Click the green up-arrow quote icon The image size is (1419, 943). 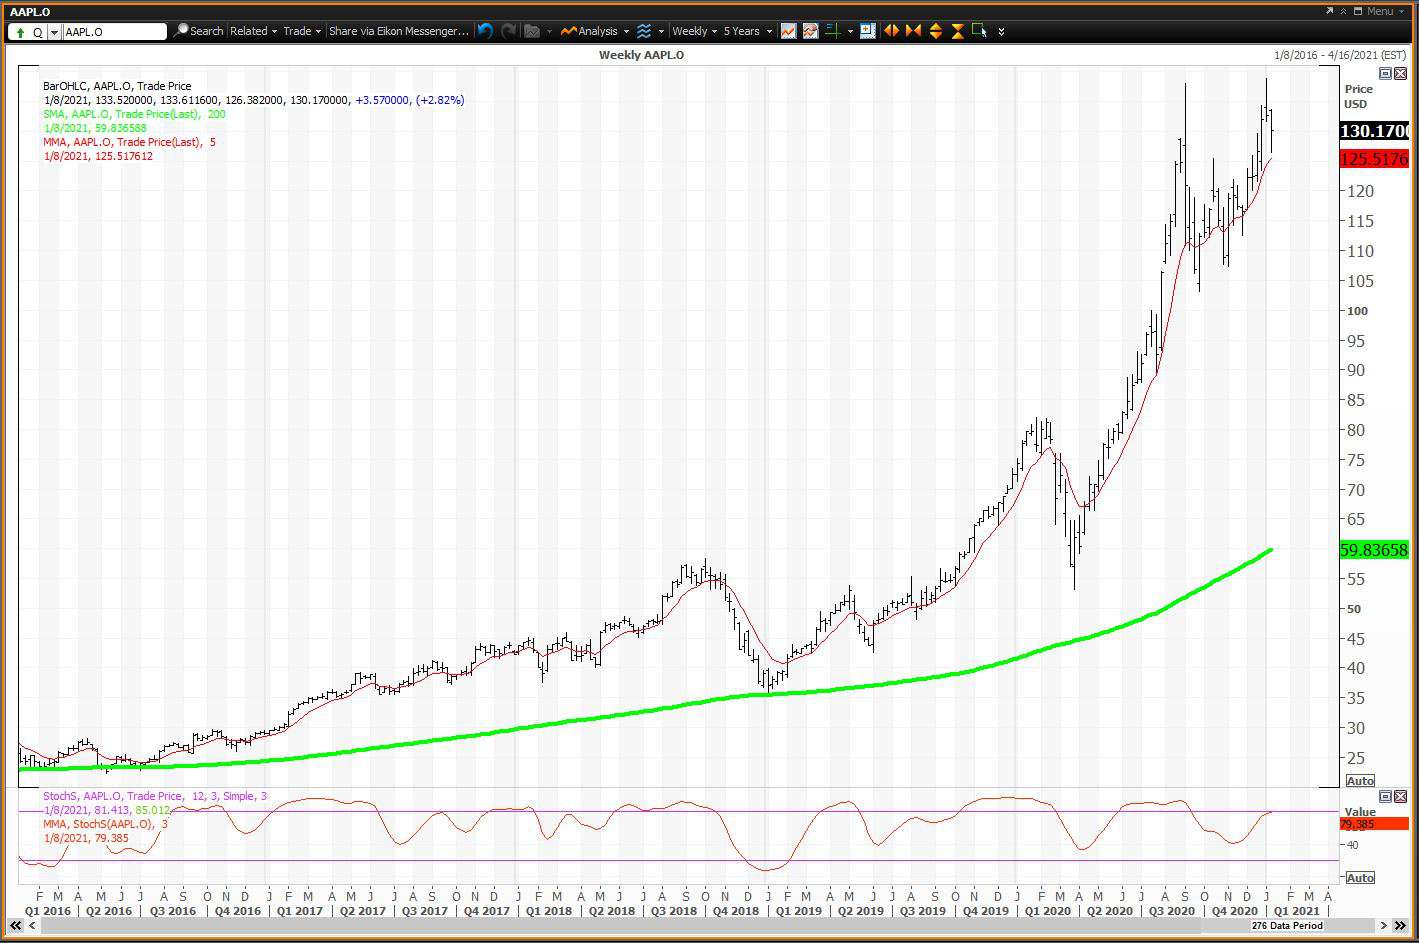coord(20,32)
